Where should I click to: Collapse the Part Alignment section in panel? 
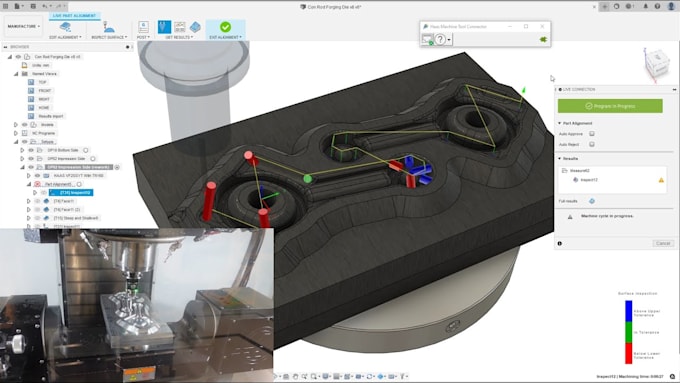coord(559,124)
